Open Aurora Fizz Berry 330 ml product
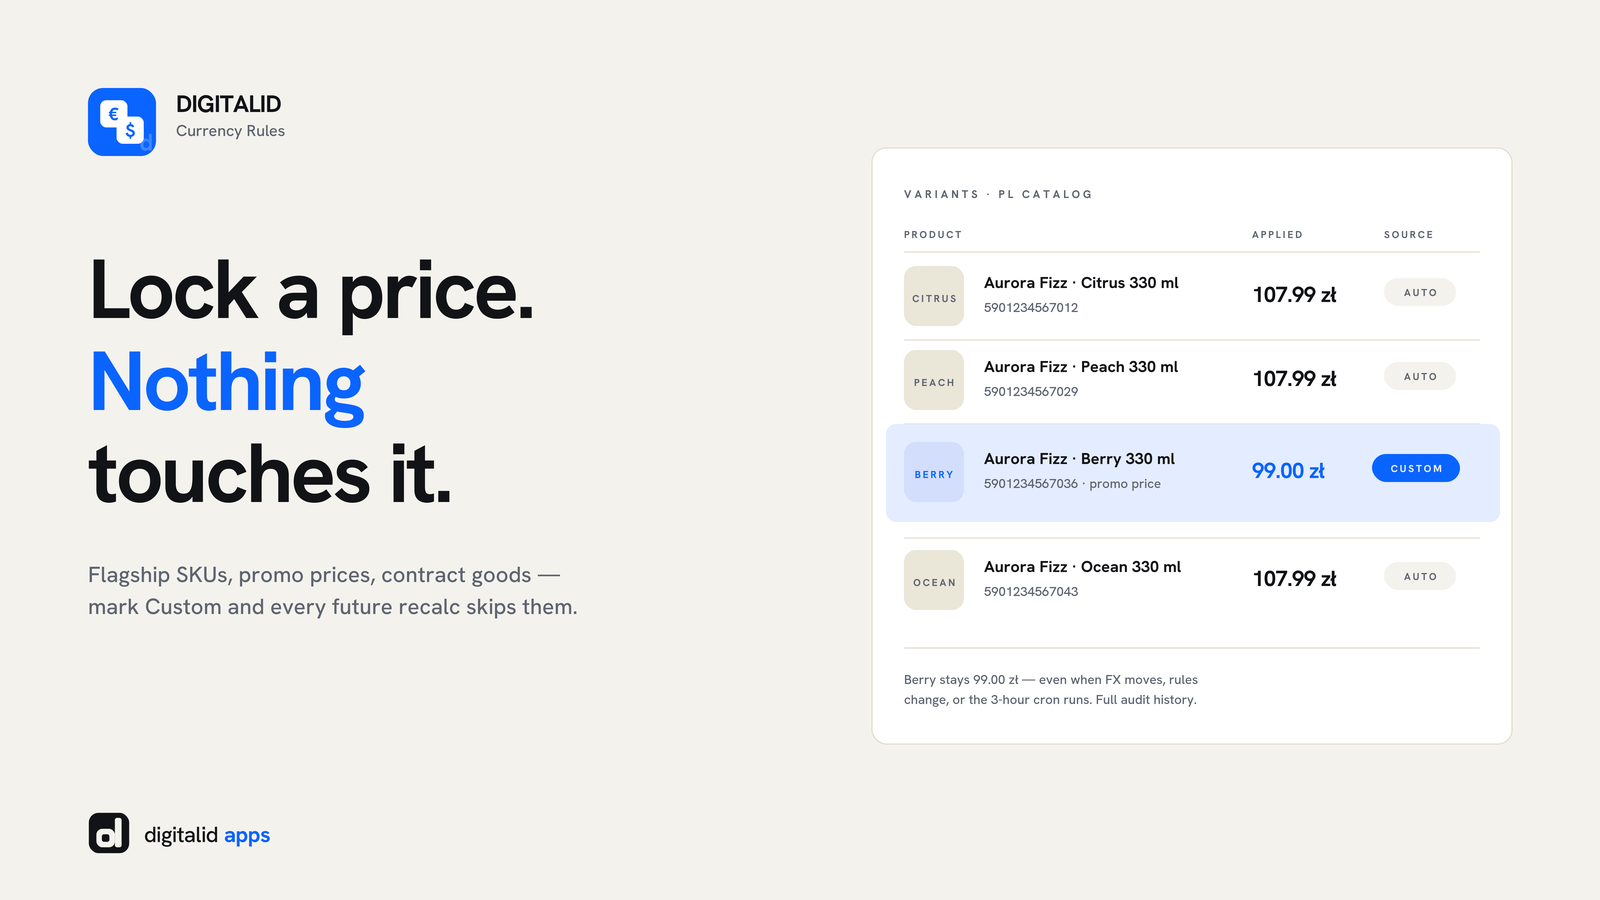Image resolution: width=1600 pixels, height=900 pixels. click(1079, 459)
